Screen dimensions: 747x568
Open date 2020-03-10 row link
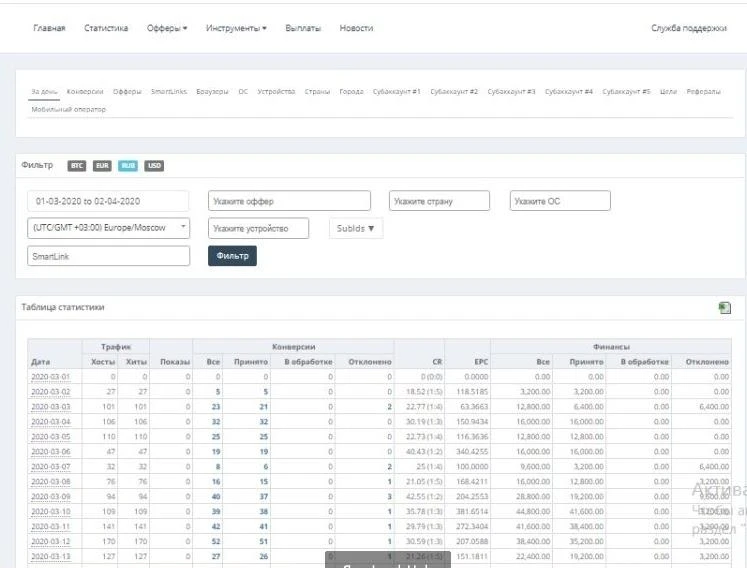[x=50, y=512]
